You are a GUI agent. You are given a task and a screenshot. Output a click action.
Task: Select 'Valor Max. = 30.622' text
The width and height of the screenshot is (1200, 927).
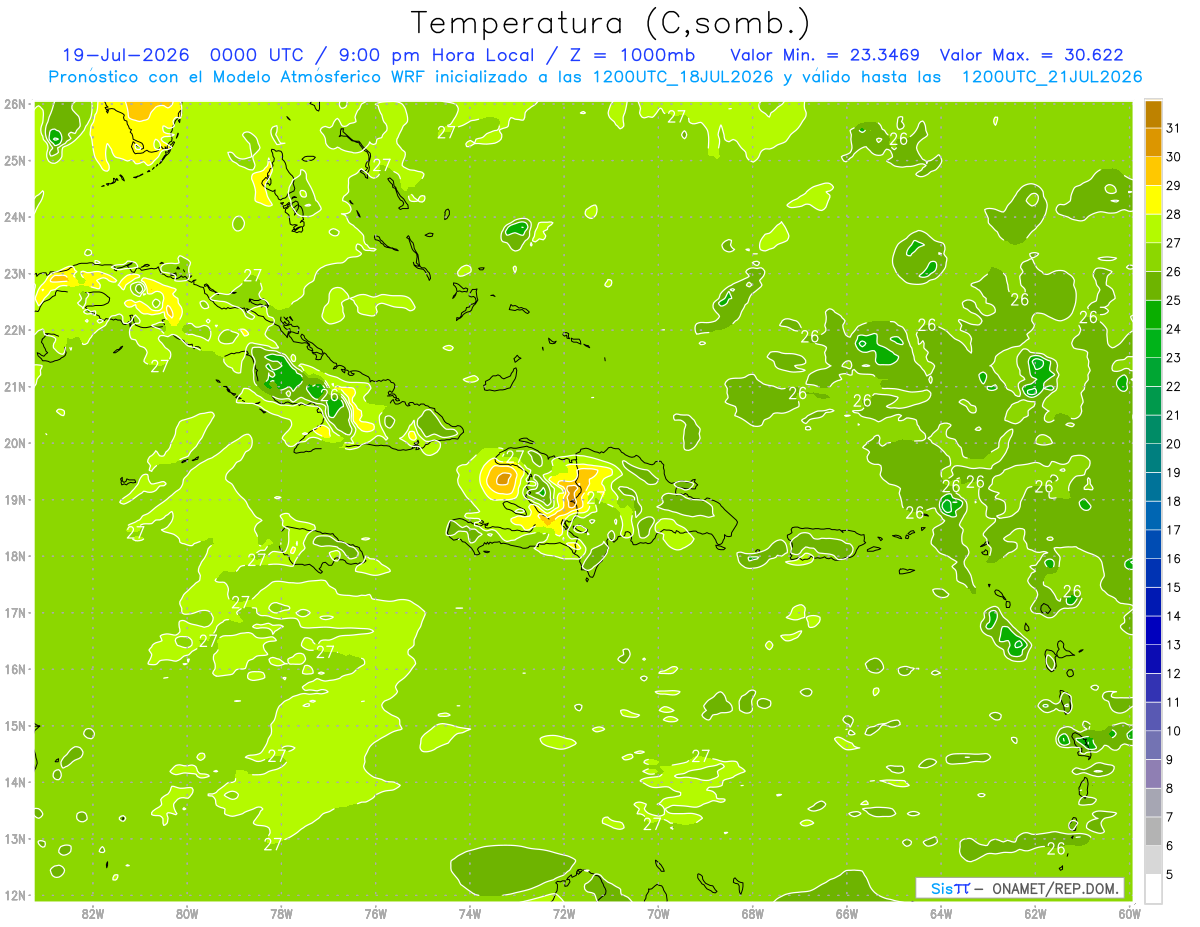(1033, 55)
